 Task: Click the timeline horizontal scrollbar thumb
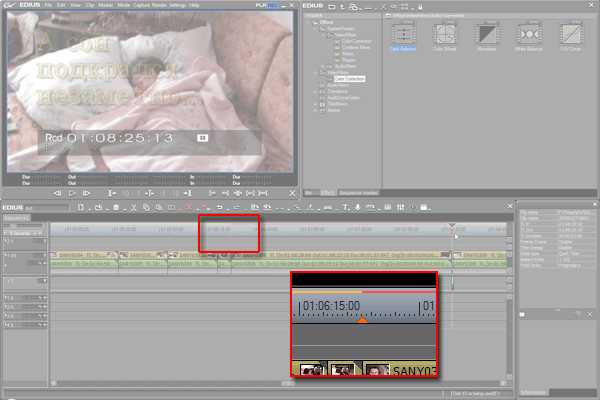pyautogui.click(x=288, y=383)
